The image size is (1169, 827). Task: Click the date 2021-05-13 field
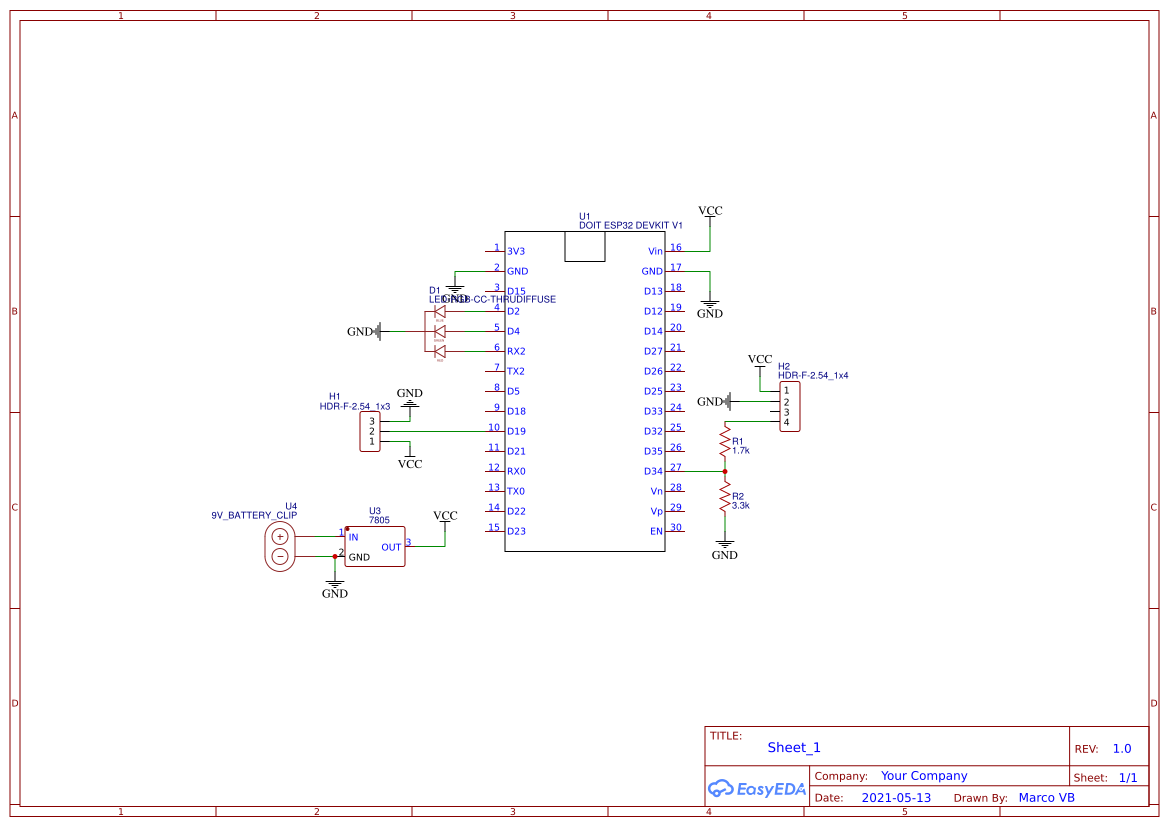pyautogui.click(x=897, y=797)
